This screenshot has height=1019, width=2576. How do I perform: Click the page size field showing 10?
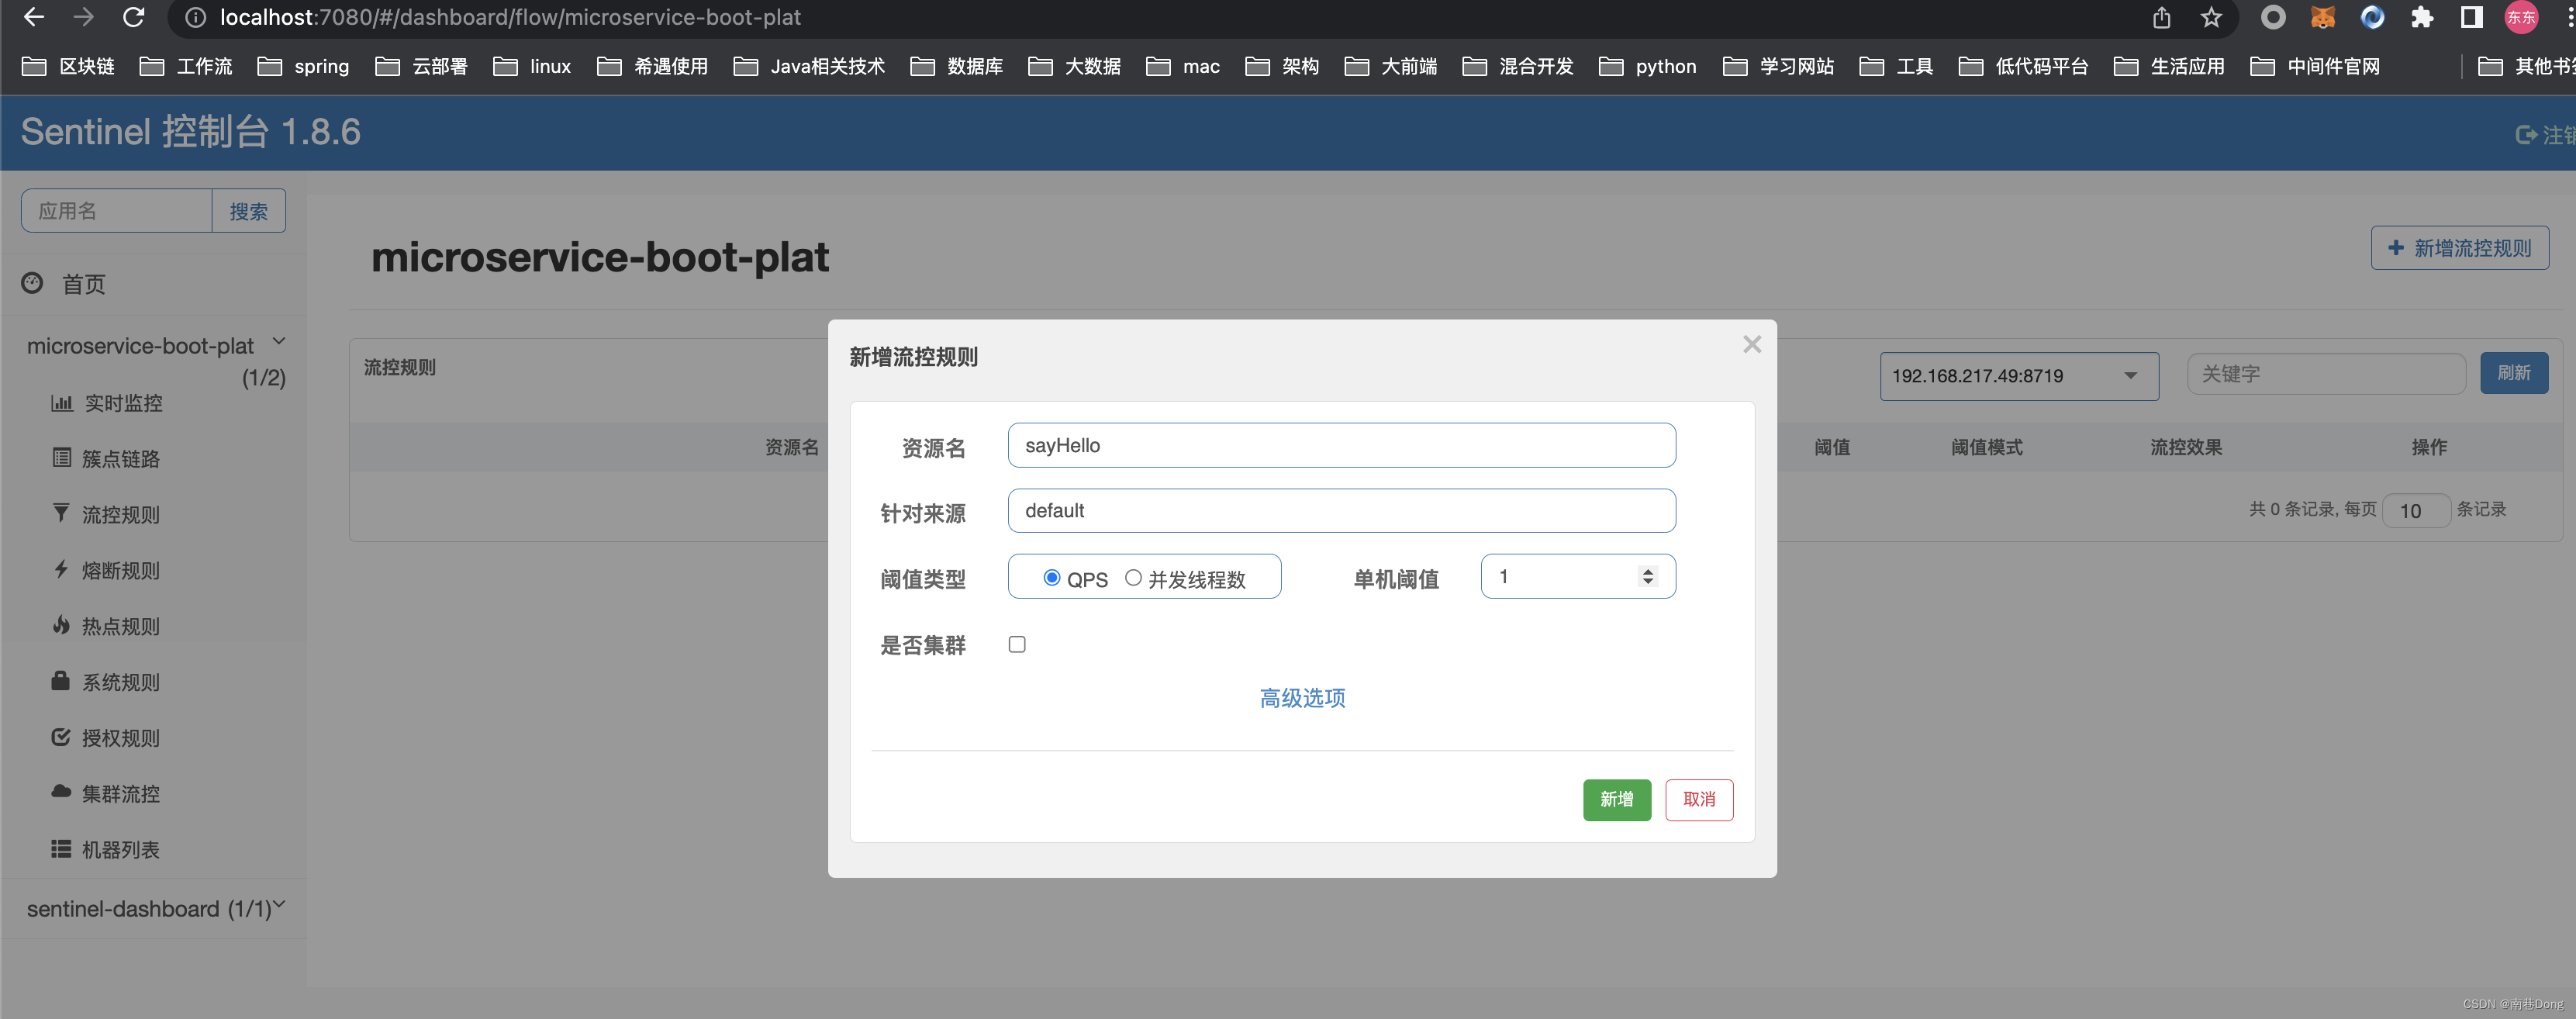point(2416,511)
